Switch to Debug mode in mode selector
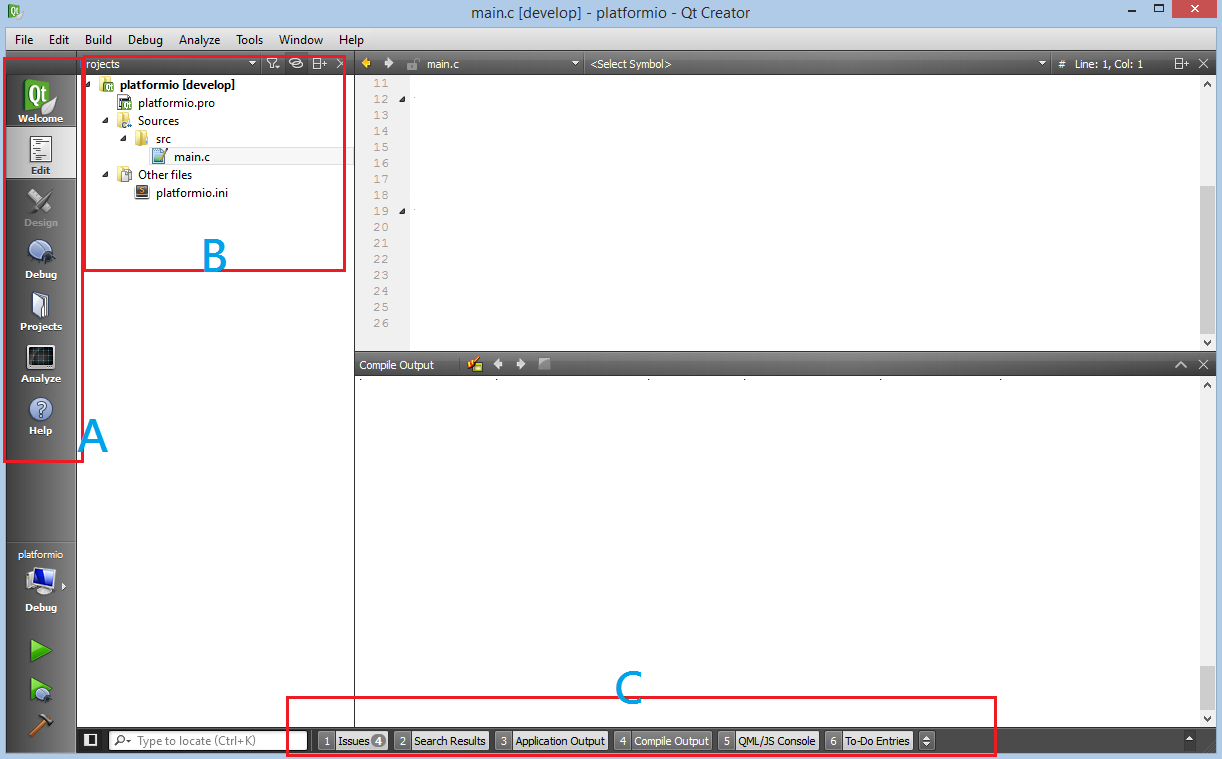1222x759 pixels. pos(40,257)
